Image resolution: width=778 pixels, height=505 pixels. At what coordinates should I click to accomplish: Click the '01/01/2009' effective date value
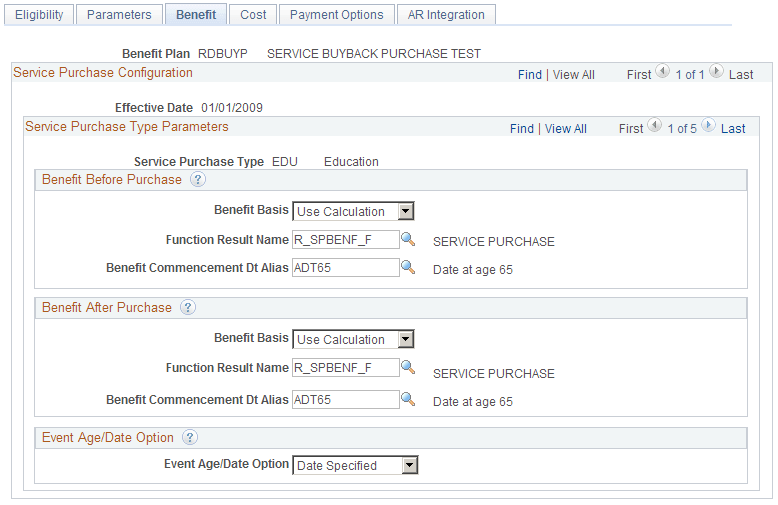(x=232, y=108)
